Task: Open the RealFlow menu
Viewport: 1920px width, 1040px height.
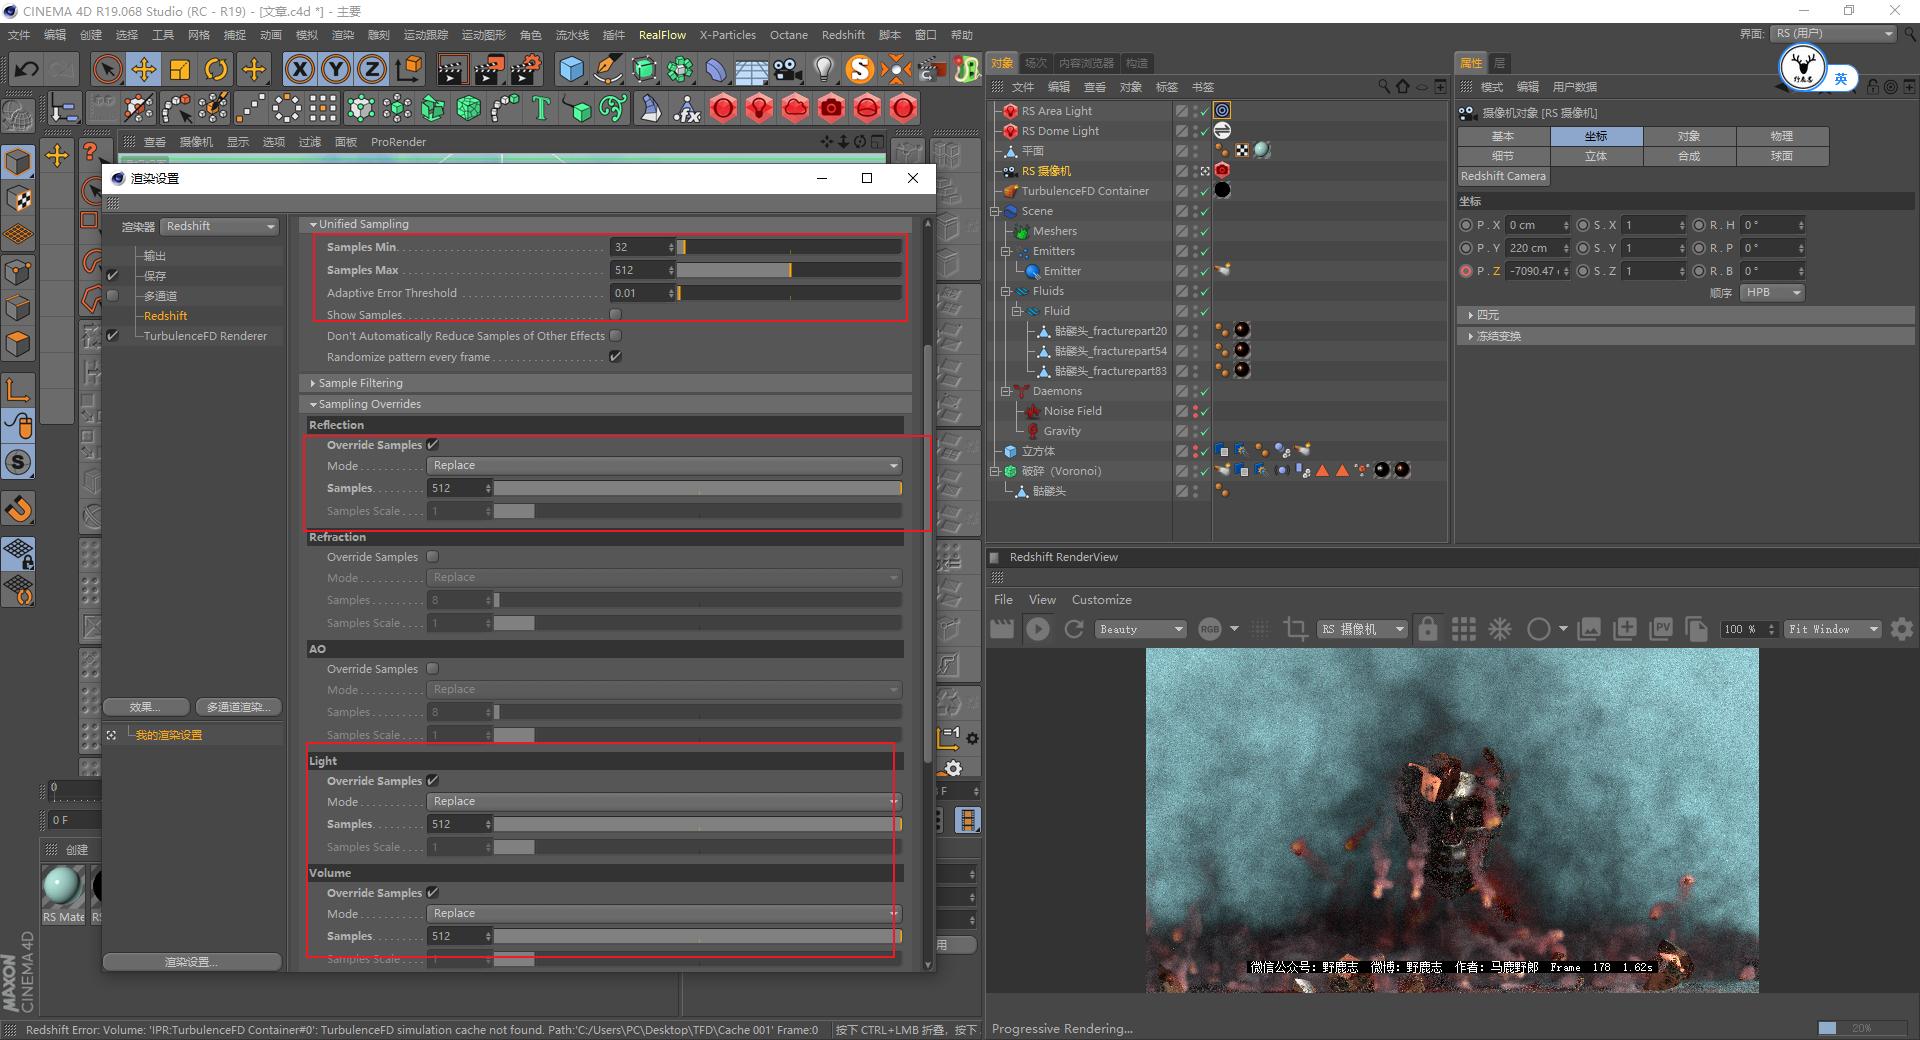Action: (x=662, y=35)
